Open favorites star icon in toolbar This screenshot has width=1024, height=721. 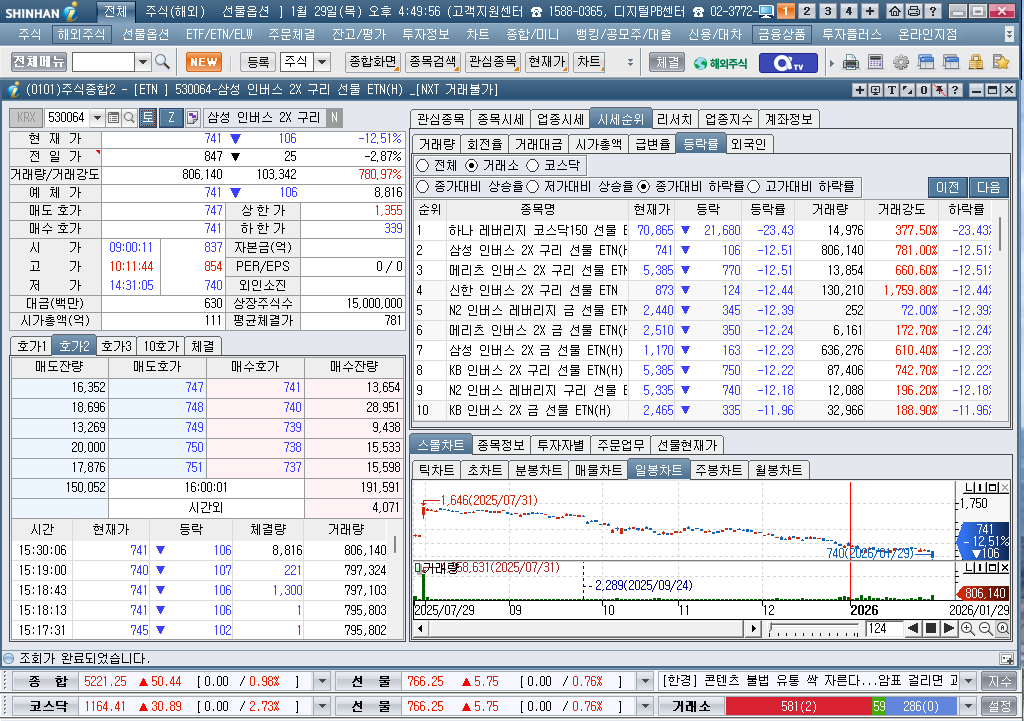(1000, 63)
